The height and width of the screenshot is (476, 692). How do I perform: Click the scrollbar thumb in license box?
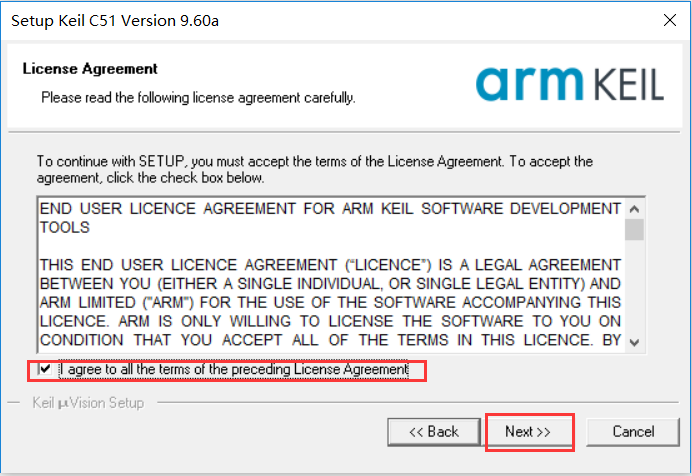click(x=635, y=229)
